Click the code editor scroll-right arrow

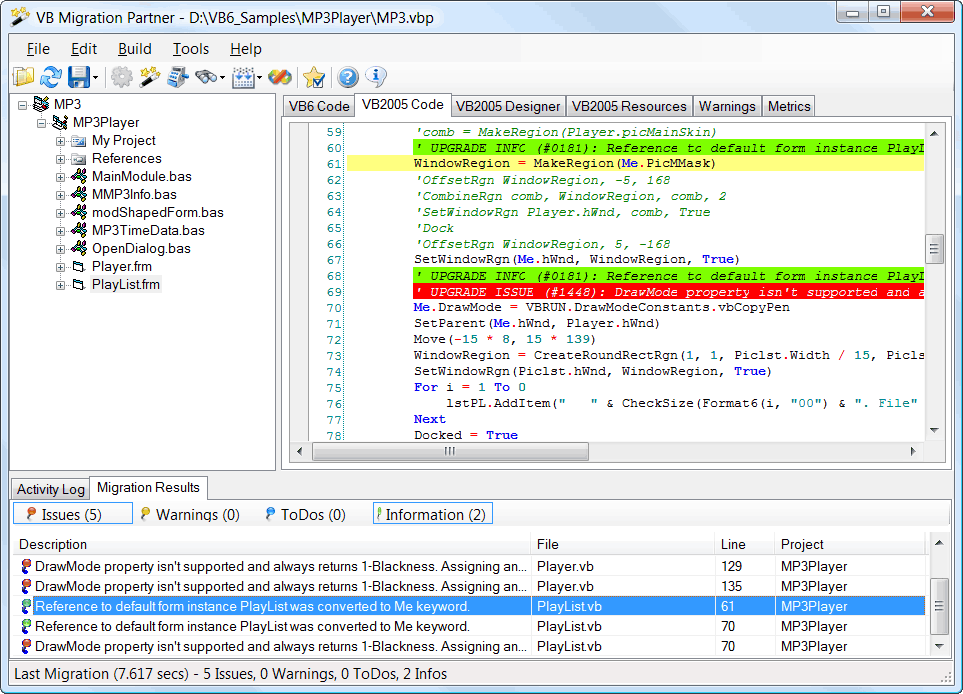point(913,451)
